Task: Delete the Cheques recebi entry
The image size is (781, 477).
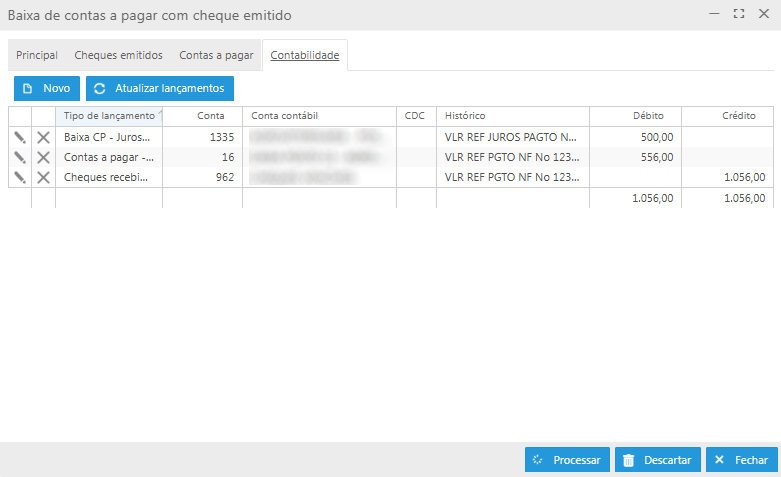Action: [43, 177]
